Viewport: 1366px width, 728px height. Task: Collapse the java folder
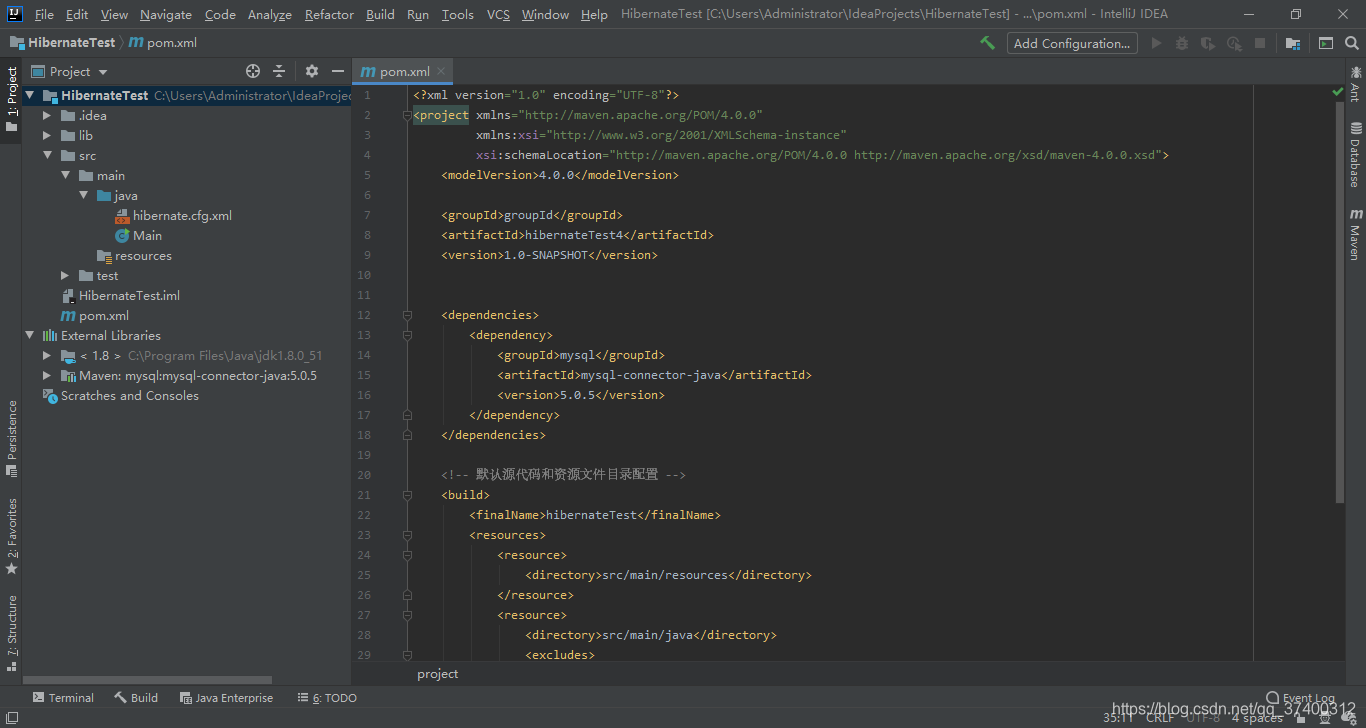point(84,196)
